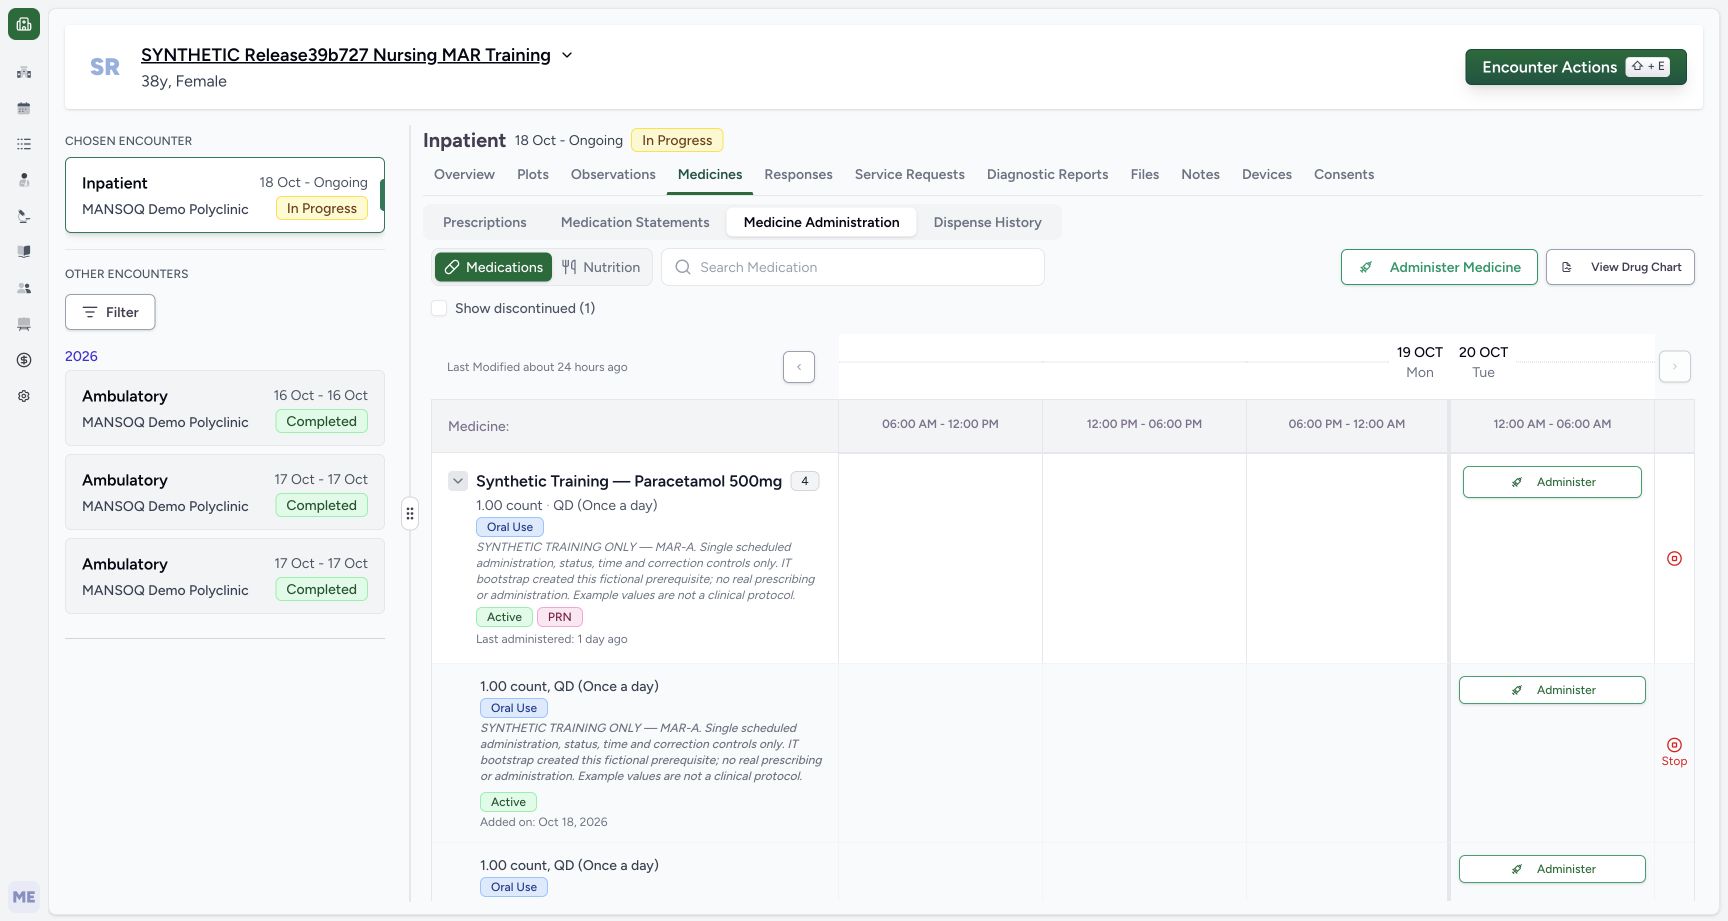Viewport: 1728px width, 921px height.
Task: Open the calendar icon in the sidebar
Action: coord(24,108)
